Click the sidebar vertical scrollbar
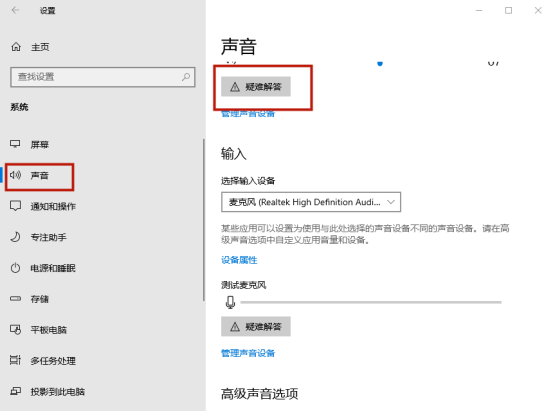This screenshot has width=553, height=411. 203,220
